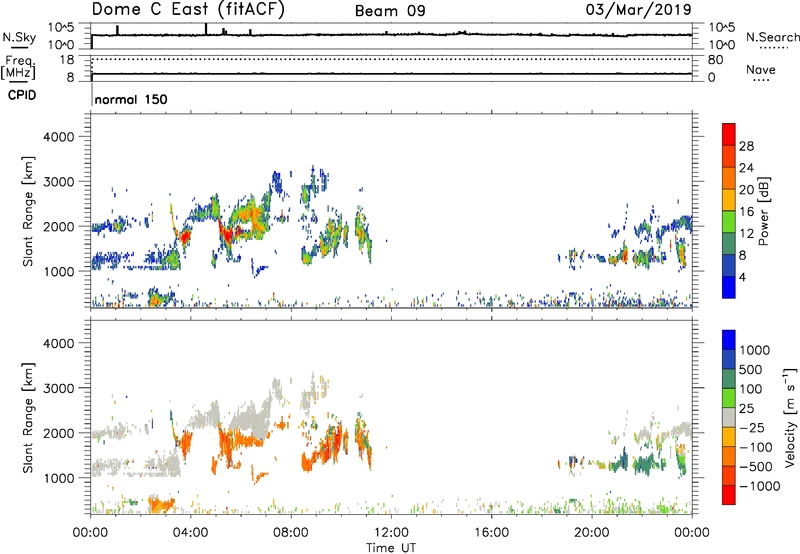800x554 pixels.
Task: Pick the orange -500 to -100 velocity swatch
Action: click(729, 456)
